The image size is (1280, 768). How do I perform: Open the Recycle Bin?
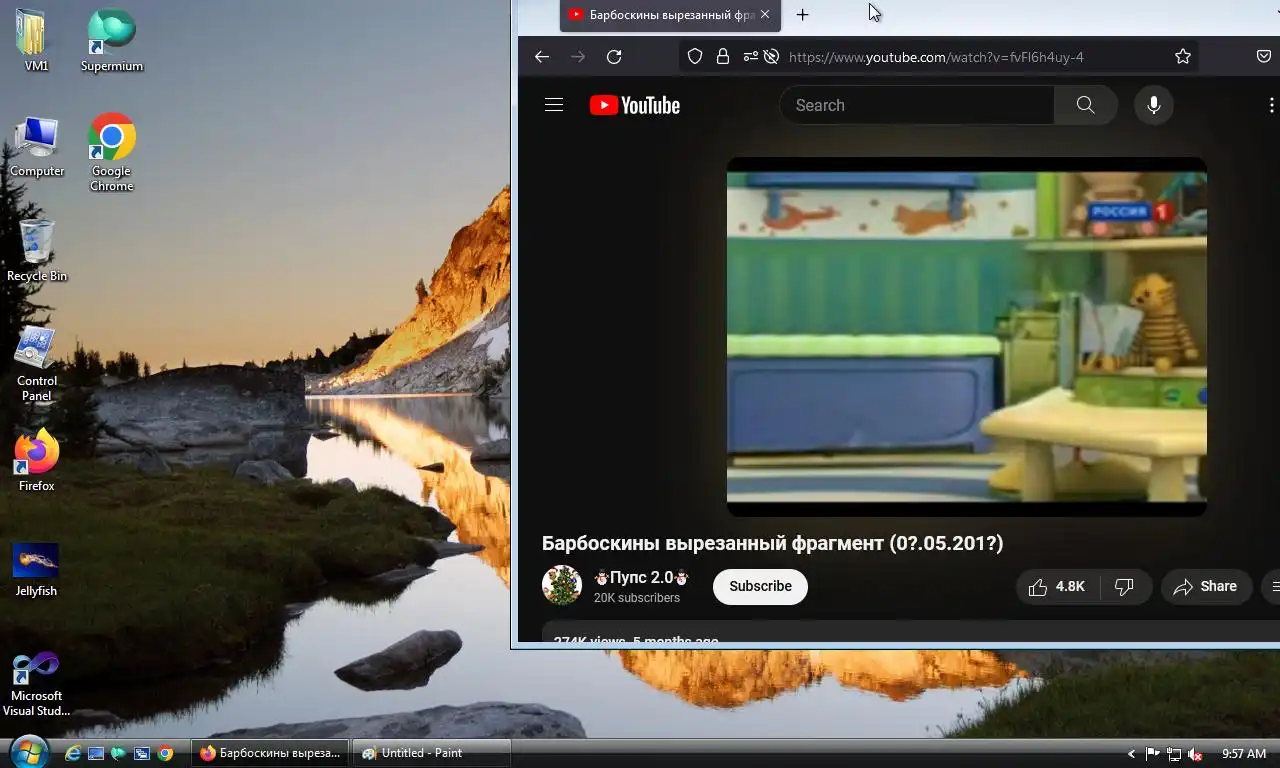coord(37,250)
